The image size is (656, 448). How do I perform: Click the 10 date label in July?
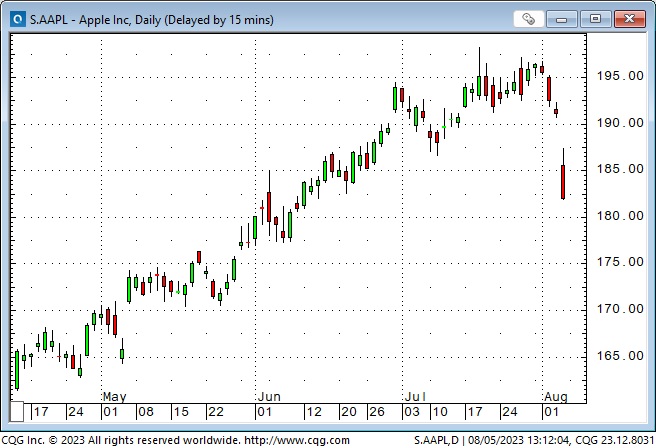coord(440,412)
